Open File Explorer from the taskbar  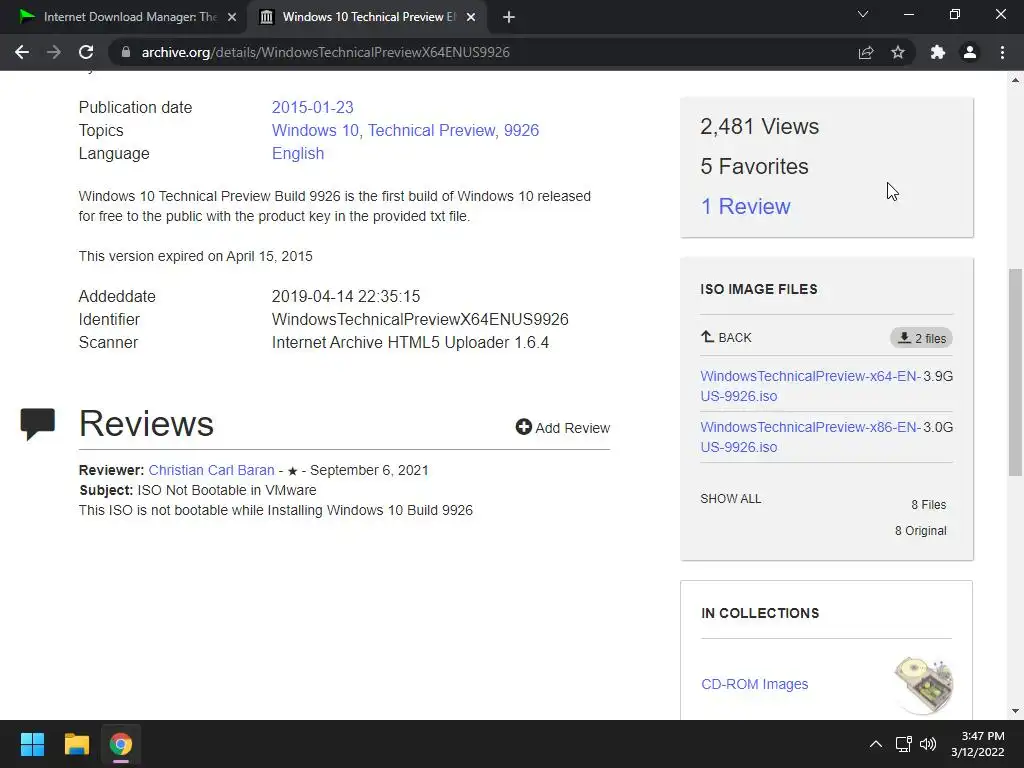[x=76, y=744]
